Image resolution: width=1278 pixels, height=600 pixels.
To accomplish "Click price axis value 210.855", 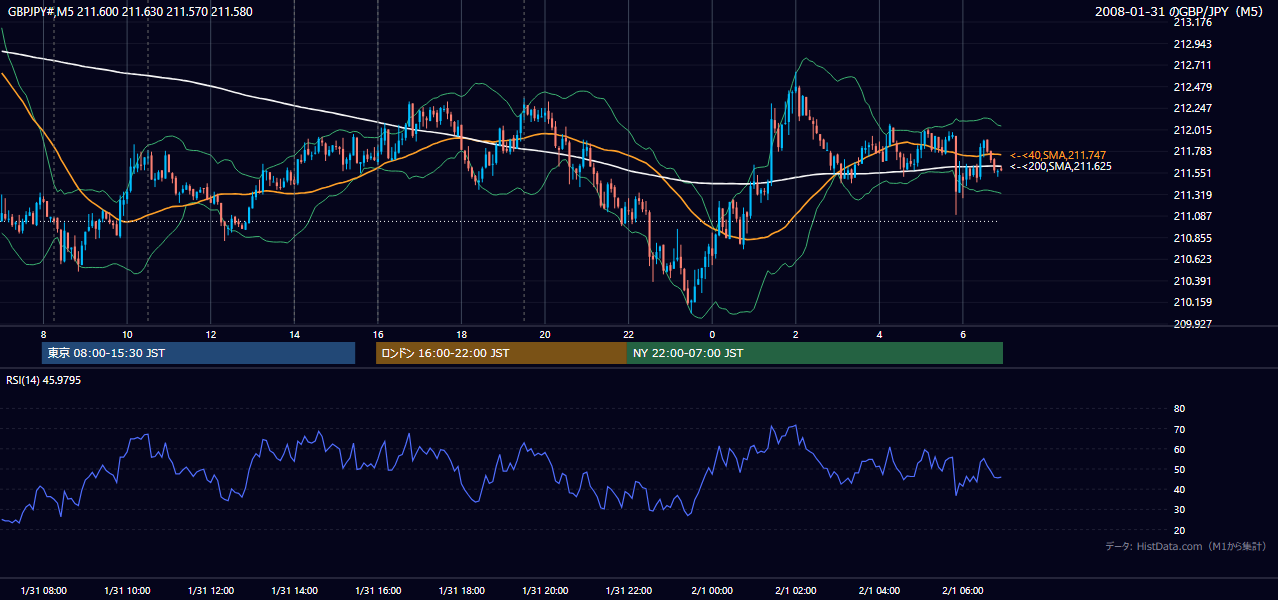I will click(x=1193, y=238).
